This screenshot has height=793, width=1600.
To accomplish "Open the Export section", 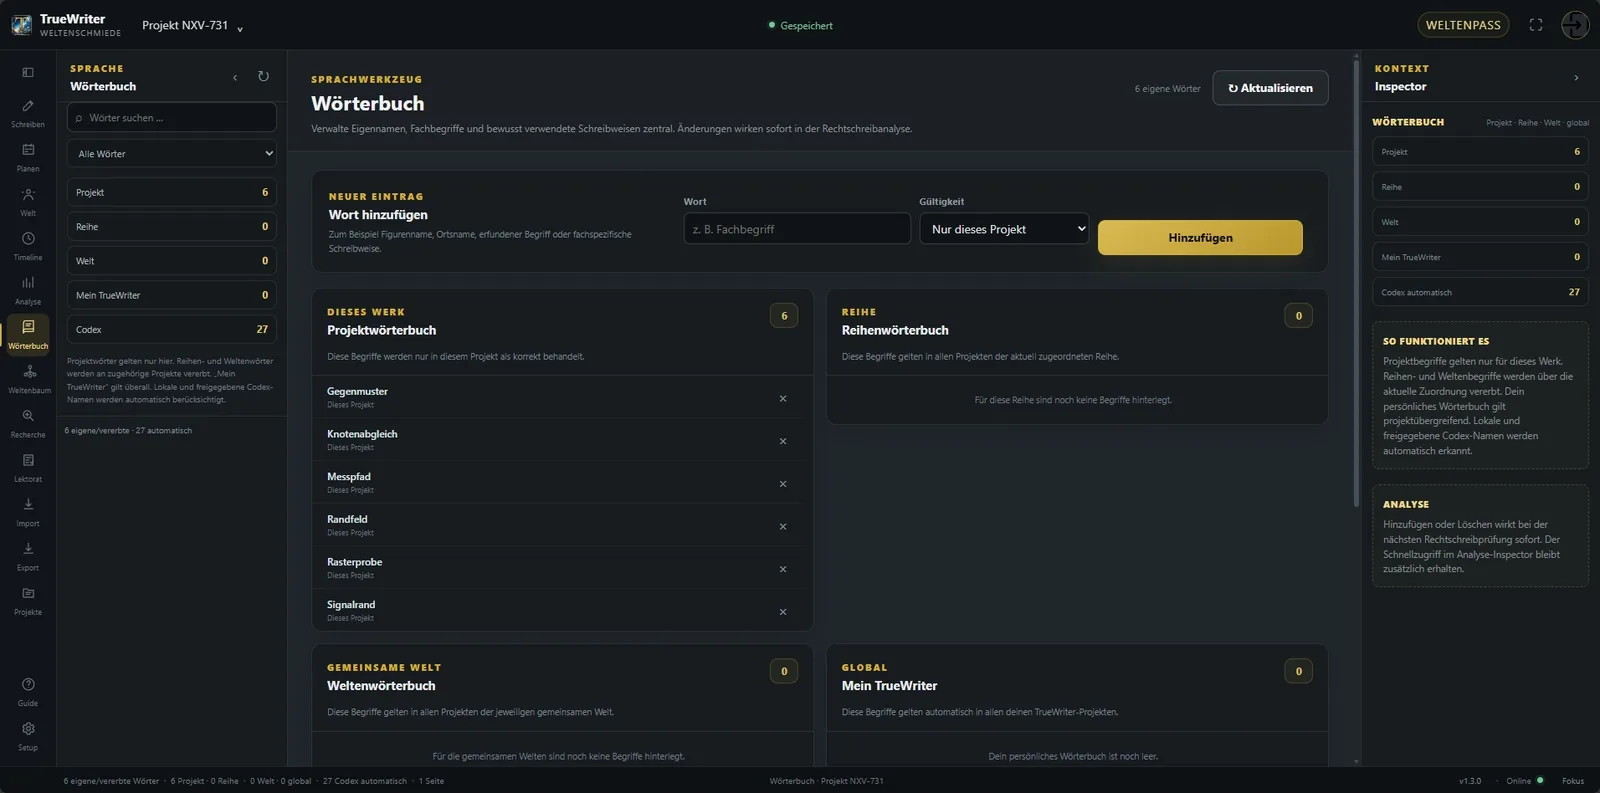I will [28, 557].
